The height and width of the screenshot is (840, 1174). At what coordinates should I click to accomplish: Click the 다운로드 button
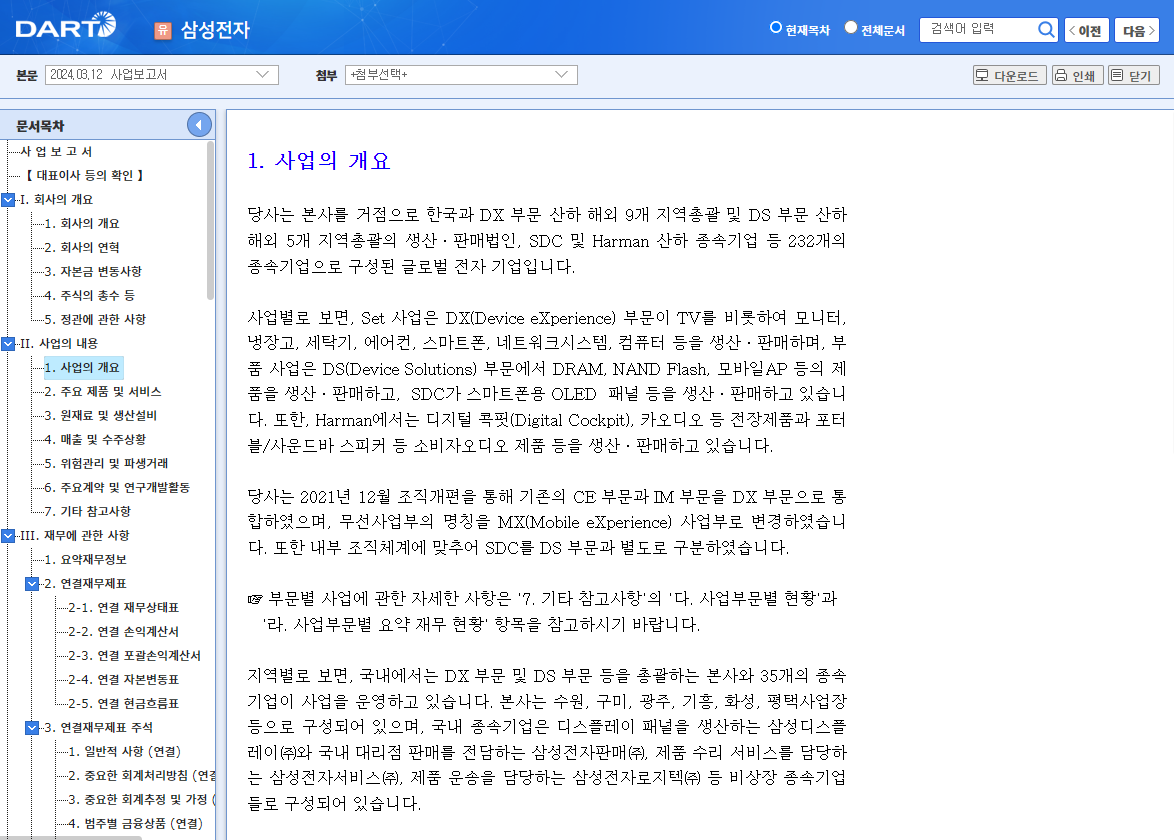(x=1009, y=76)
